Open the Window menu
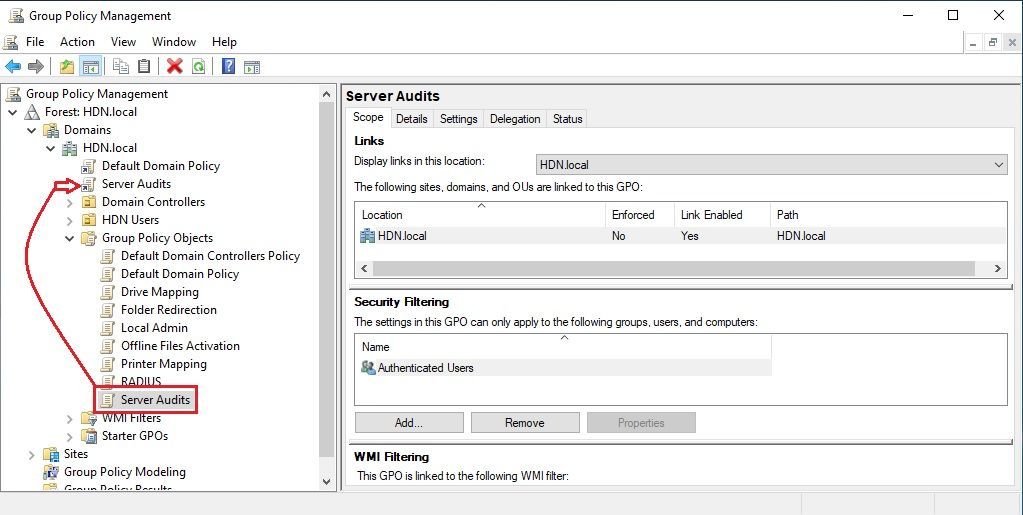The height and width of the screenshot is (515, 1023). 174,42
